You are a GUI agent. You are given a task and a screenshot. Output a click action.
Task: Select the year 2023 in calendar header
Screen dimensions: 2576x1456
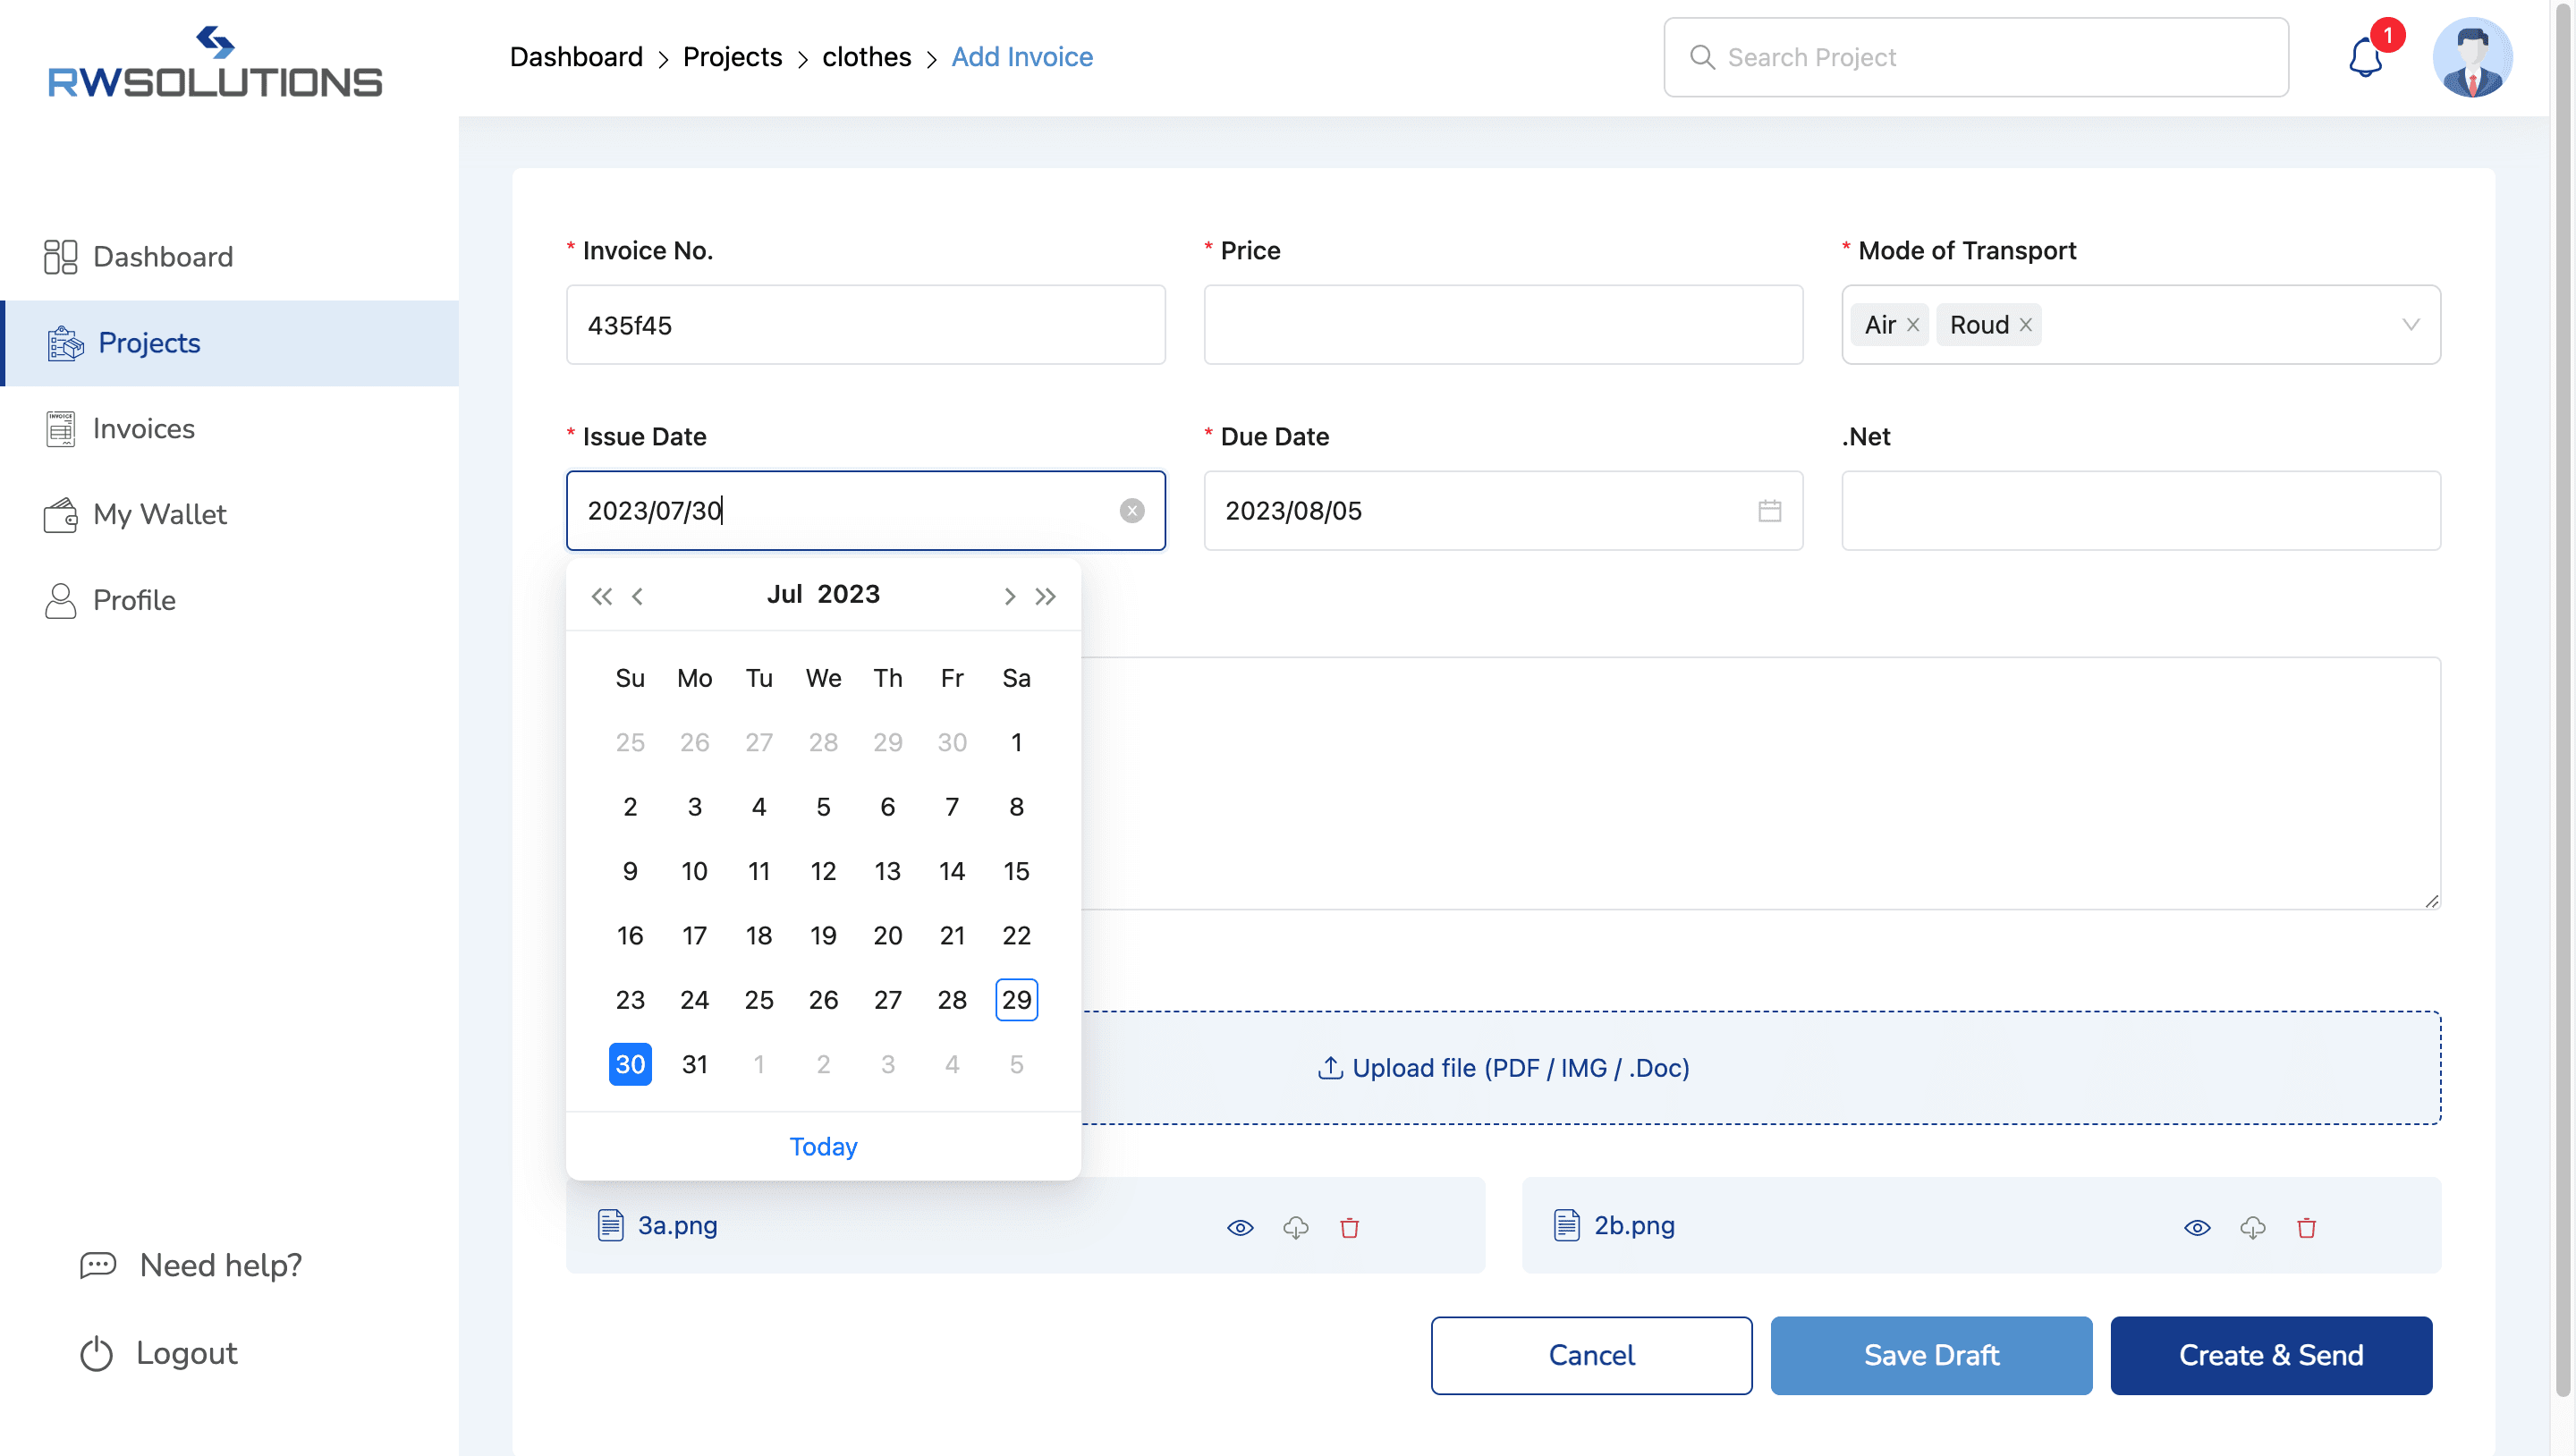848,595
